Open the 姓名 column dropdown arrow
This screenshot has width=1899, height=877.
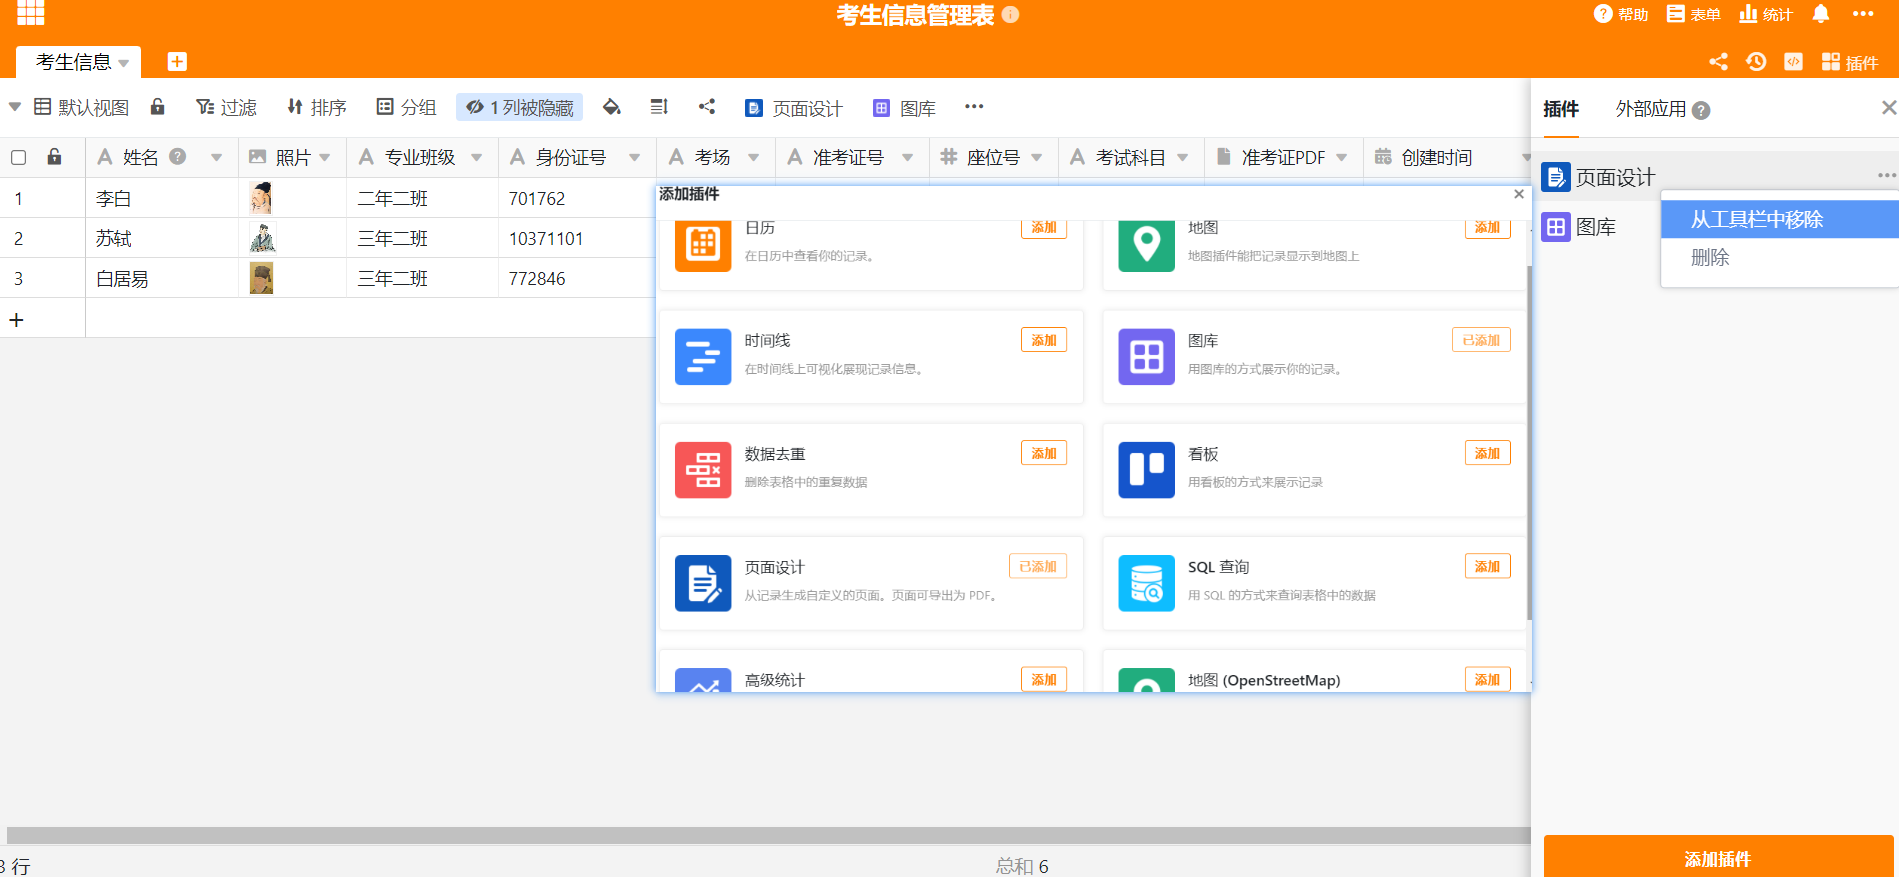(x=216, y=157)
